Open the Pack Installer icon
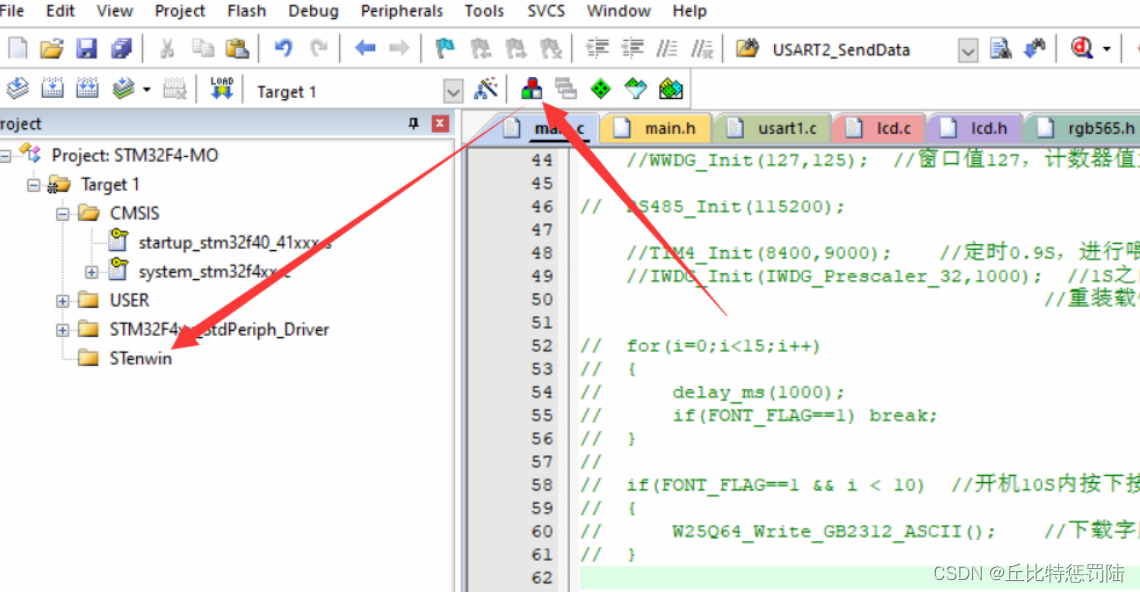This screenshot has width=1140, height=592. (670, 89)
